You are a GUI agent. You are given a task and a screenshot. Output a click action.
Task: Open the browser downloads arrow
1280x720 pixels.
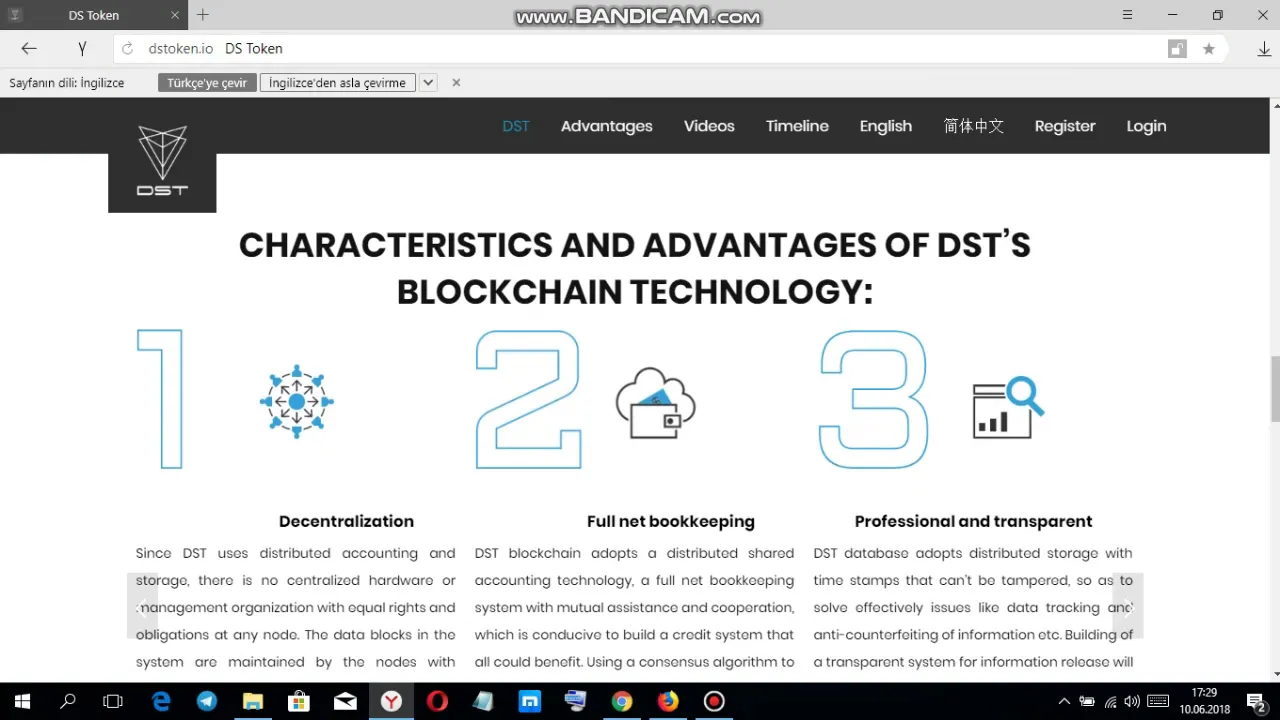tap(1264, 49)
